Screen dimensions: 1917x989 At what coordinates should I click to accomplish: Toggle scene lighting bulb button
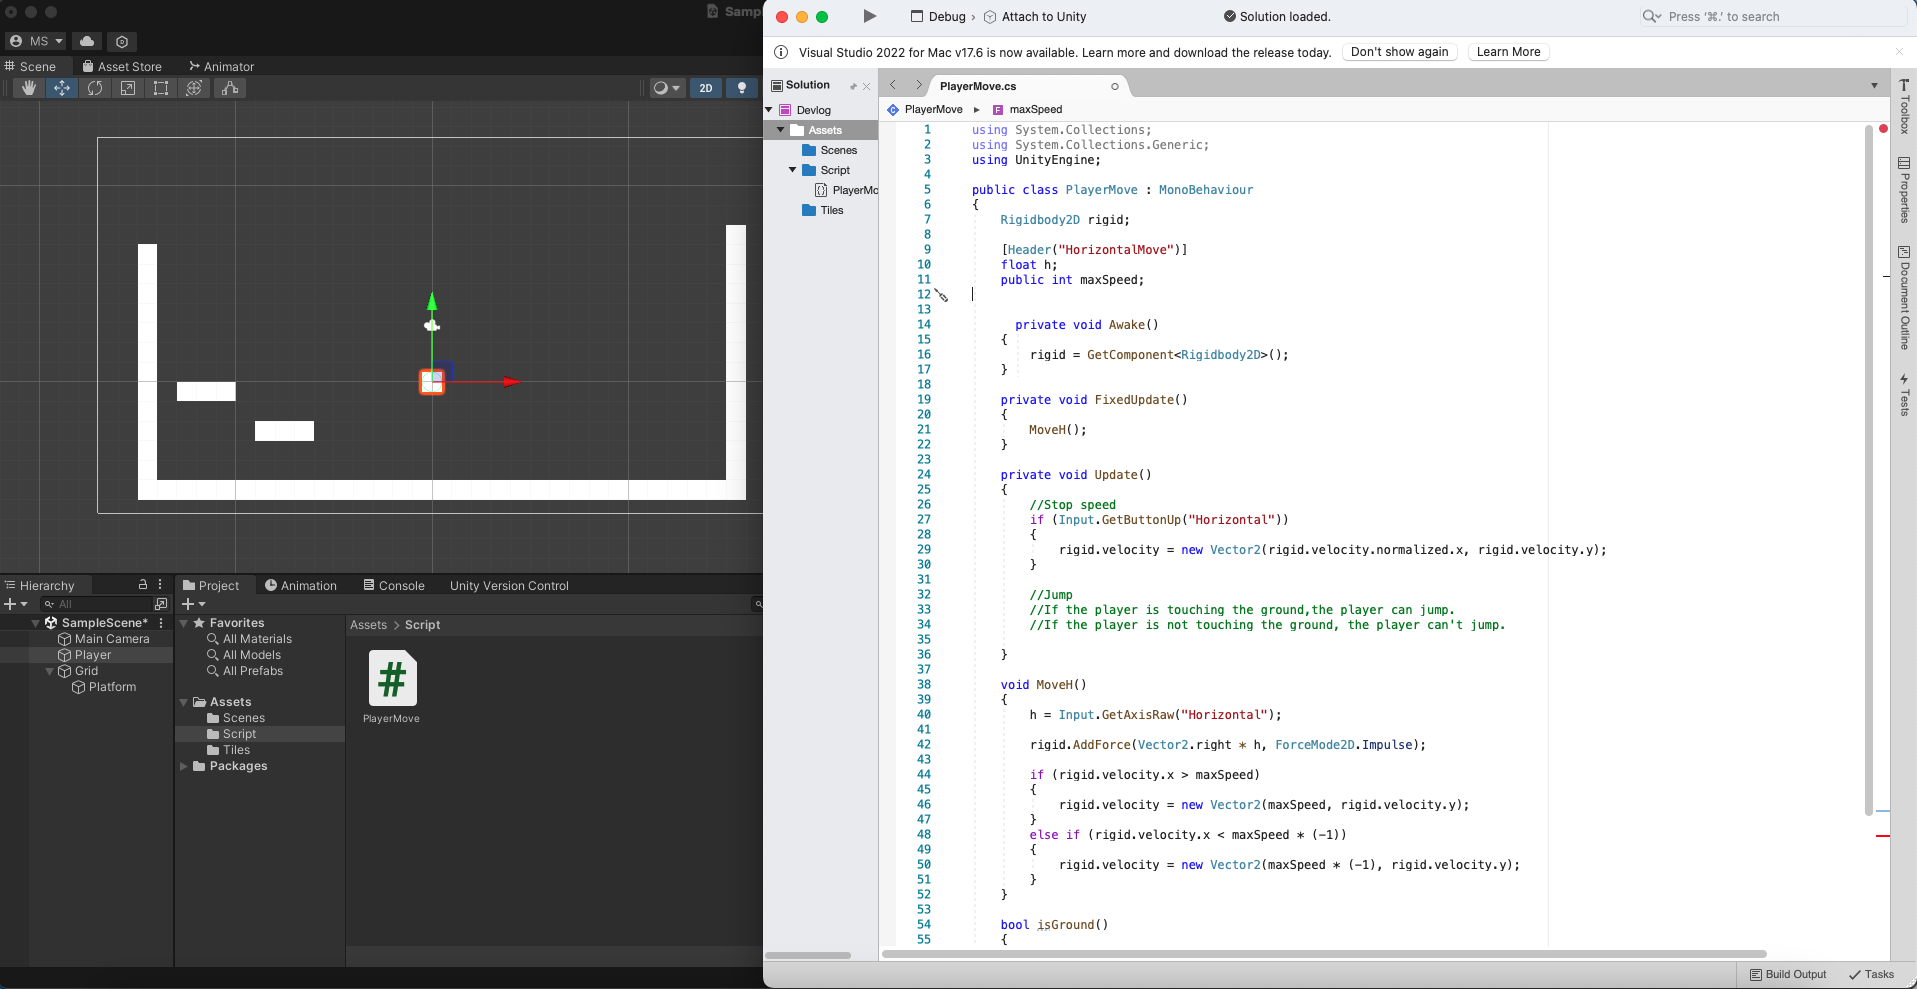(741, 88)
